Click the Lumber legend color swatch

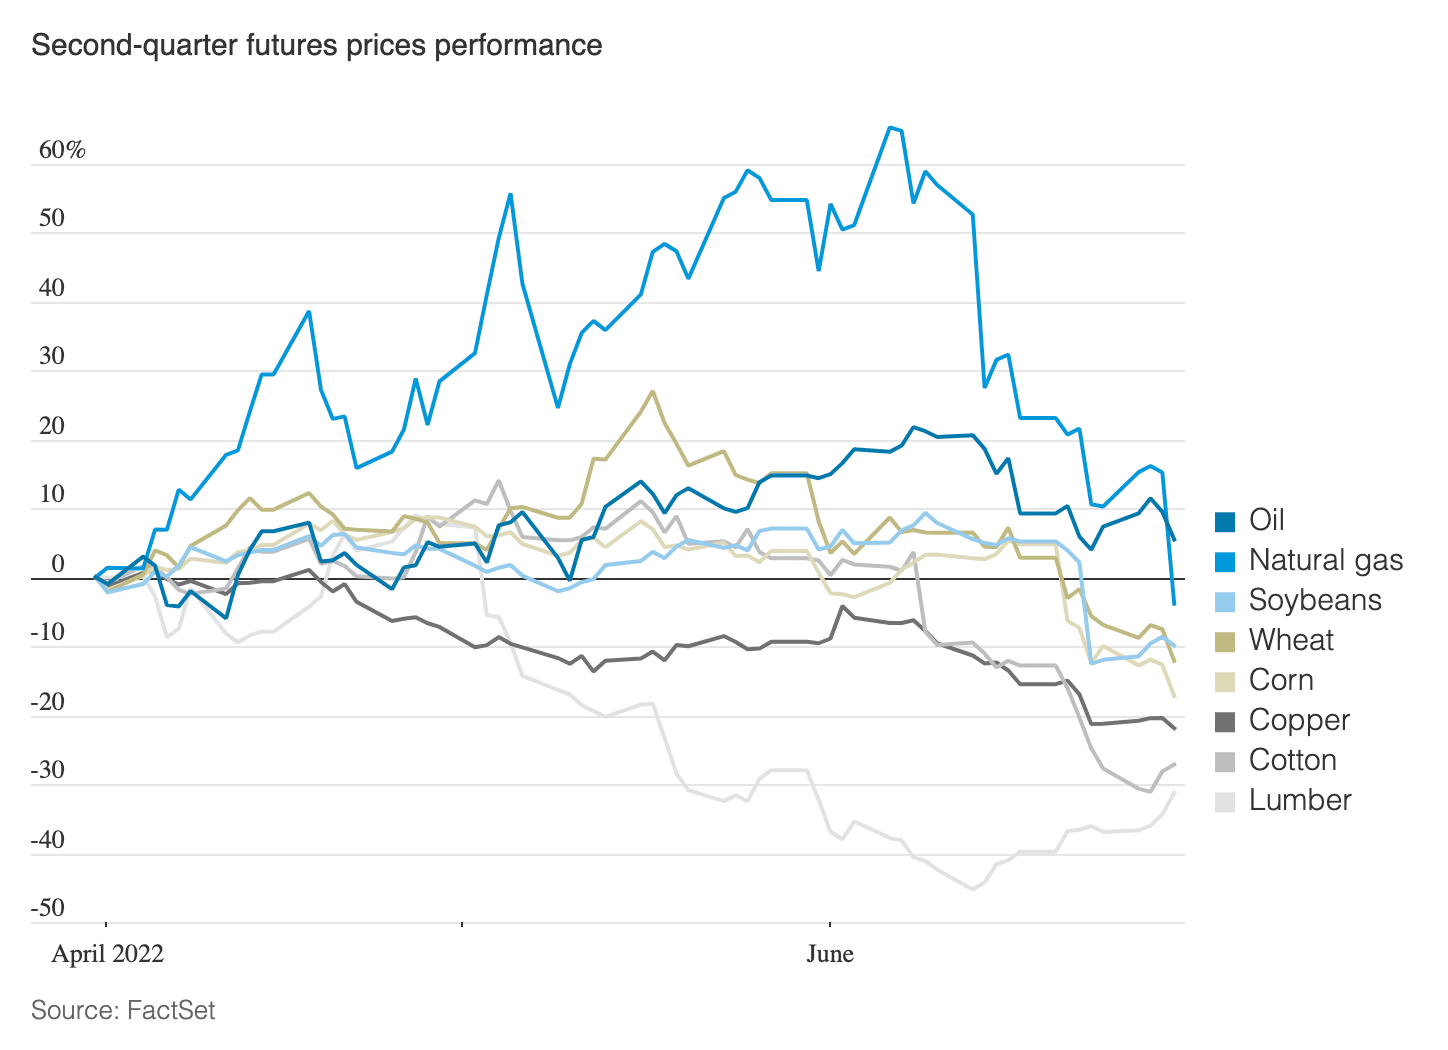[1225, 801]
